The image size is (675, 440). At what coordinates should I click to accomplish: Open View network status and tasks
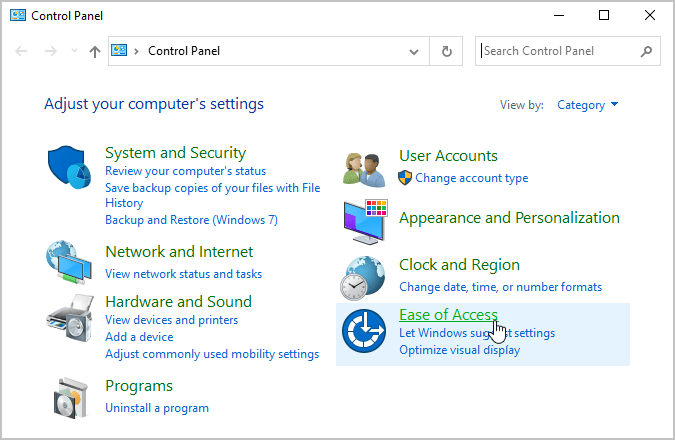coord(183,274)
